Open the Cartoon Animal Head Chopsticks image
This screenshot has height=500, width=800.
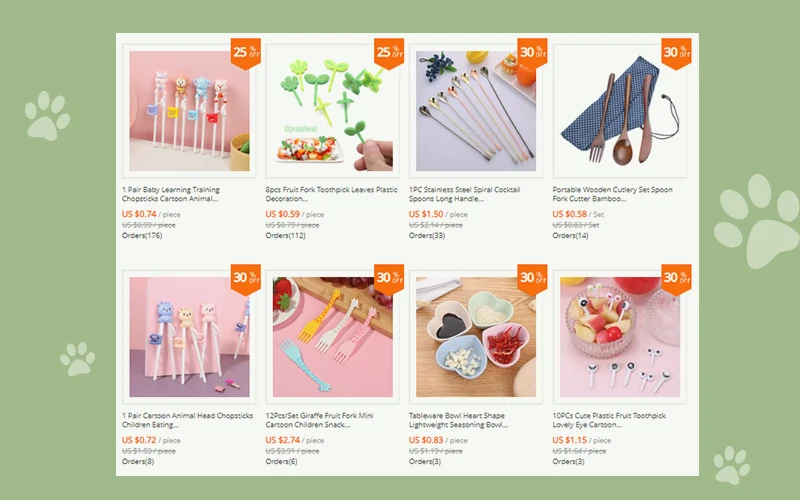pyautogui.click(x=189, y=337)
